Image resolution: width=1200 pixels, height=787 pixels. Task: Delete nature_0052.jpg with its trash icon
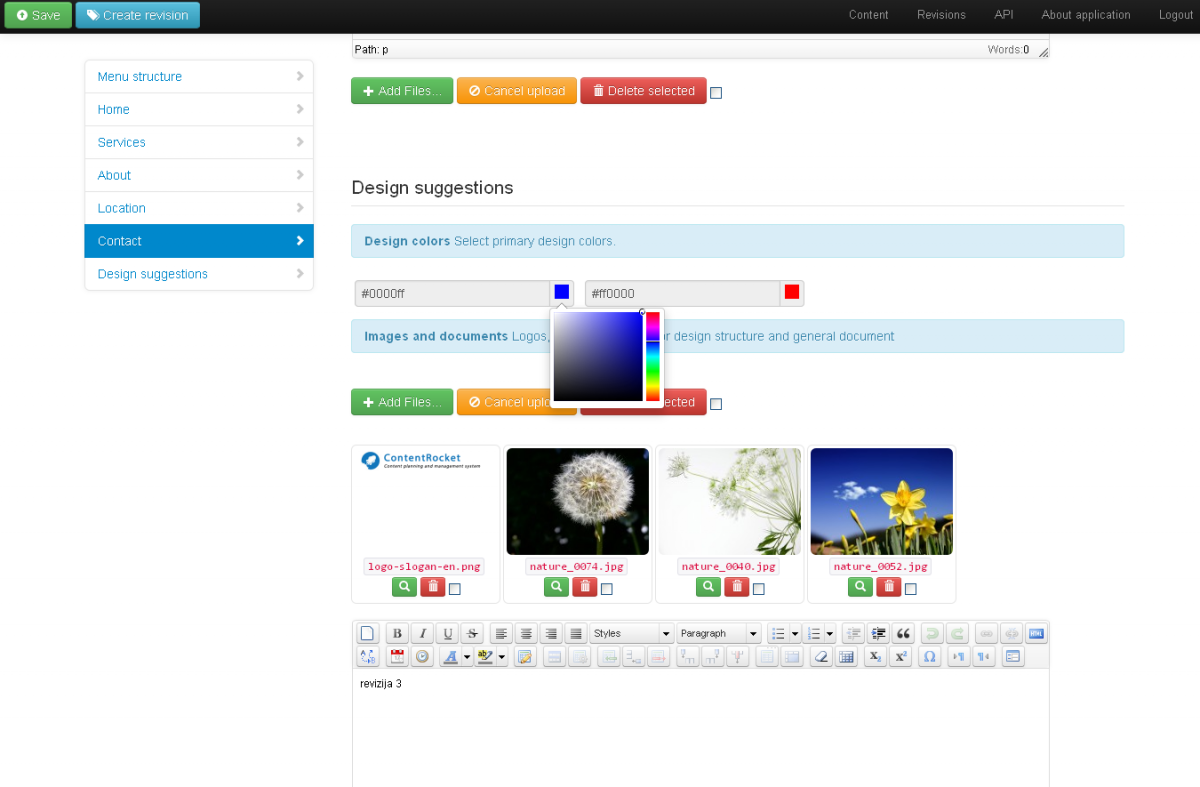888,587
